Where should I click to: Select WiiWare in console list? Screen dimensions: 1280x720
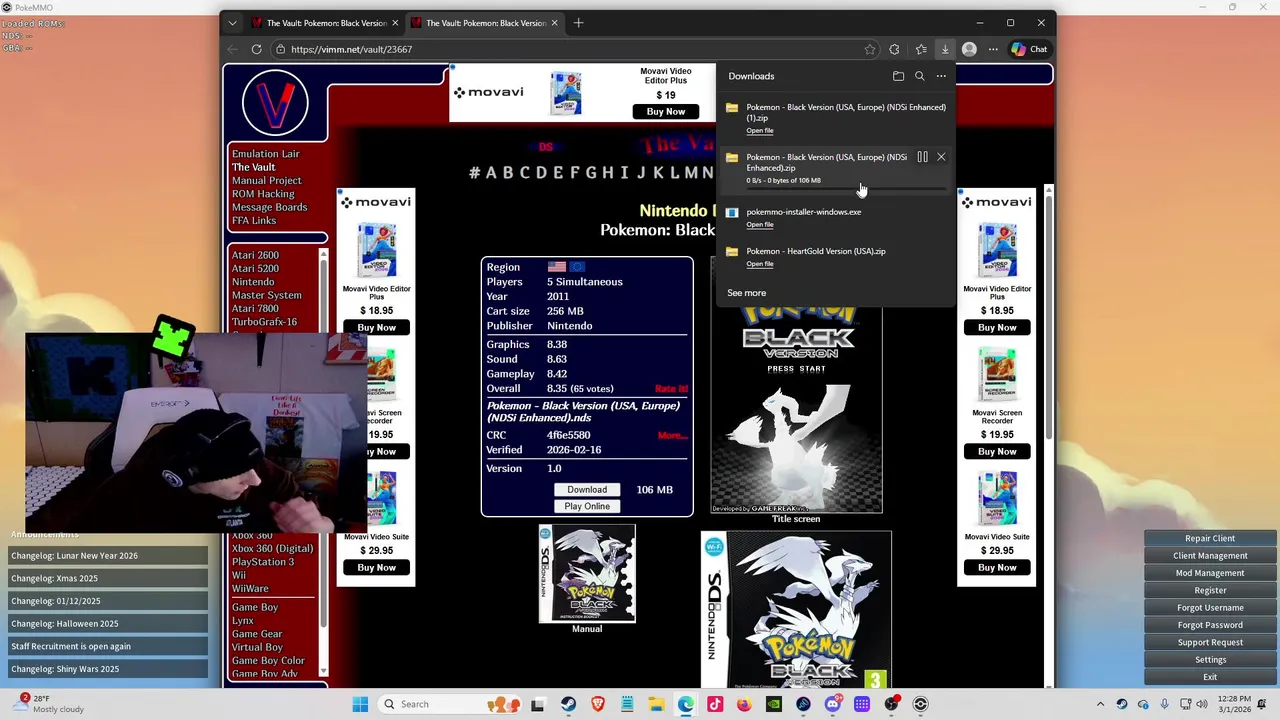(250, 589)
